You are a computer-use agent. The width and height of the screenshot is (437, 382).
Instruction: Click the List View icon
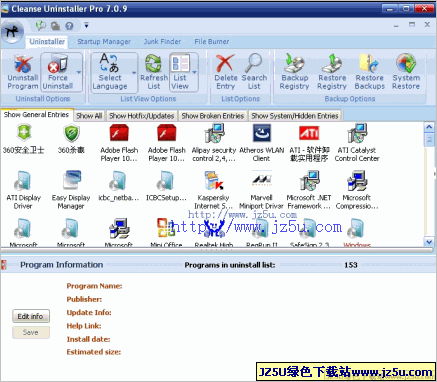tap(180, 63)
